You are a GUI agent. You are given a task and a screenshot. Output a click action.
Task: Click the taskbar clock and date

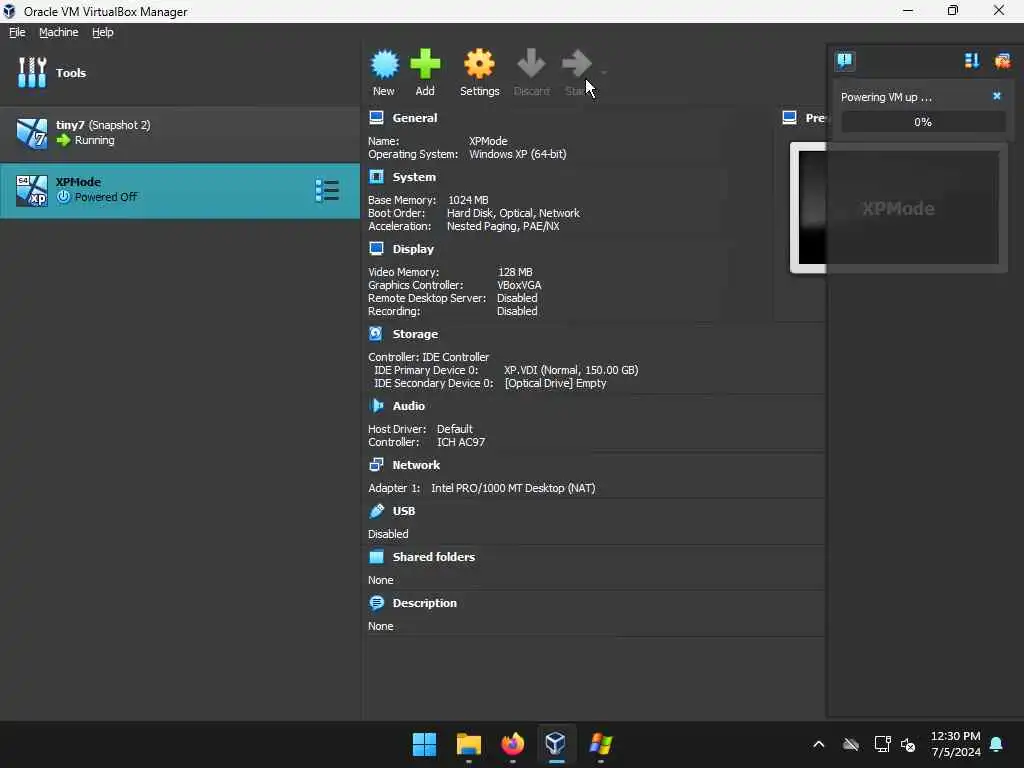click(x=955, y=744)
